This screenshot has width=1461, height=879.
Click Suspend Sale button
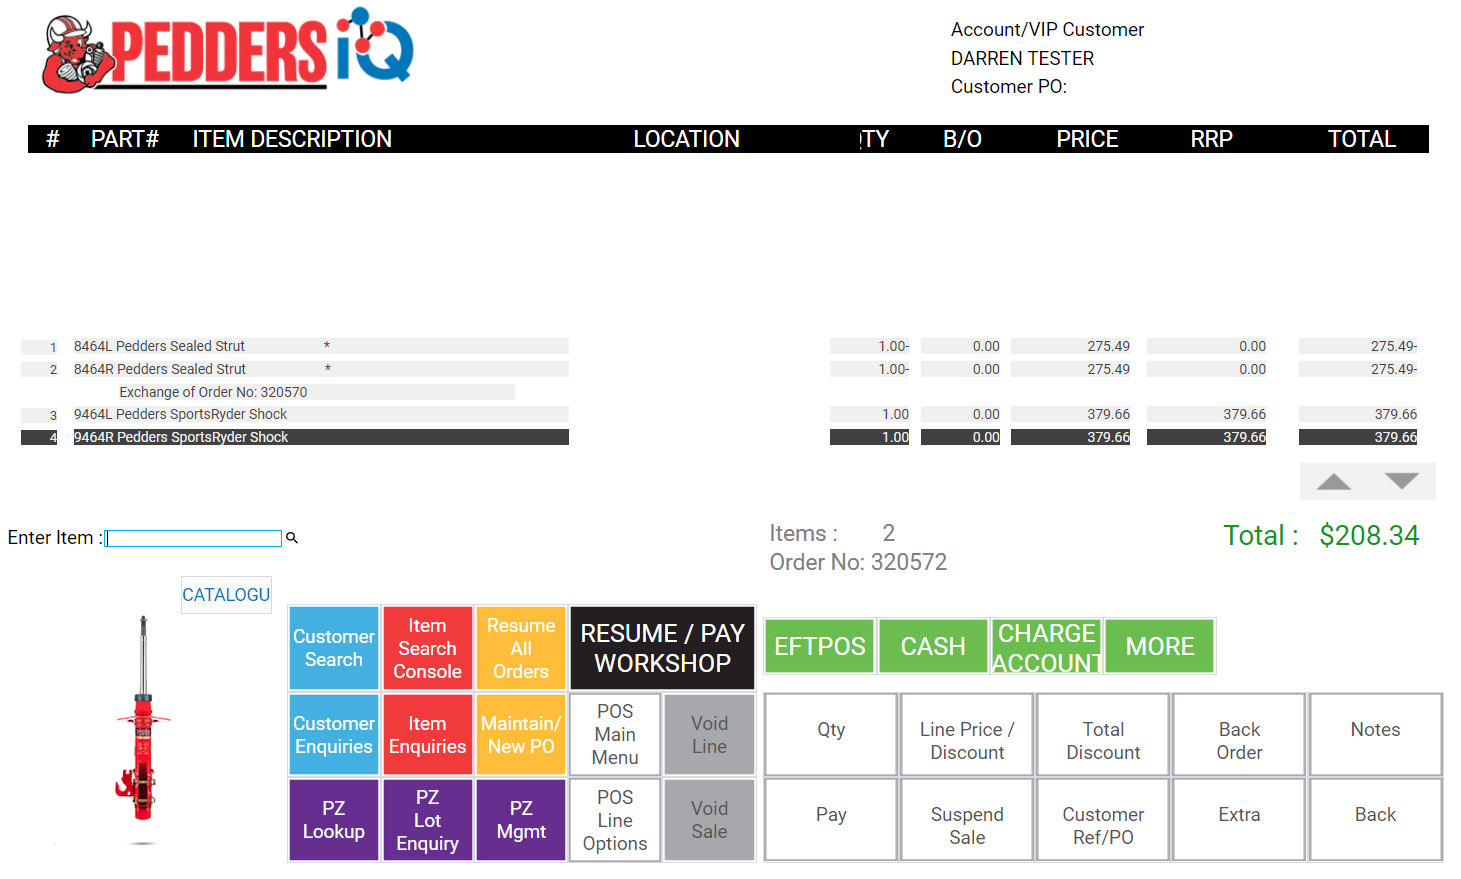pos(967,820)
